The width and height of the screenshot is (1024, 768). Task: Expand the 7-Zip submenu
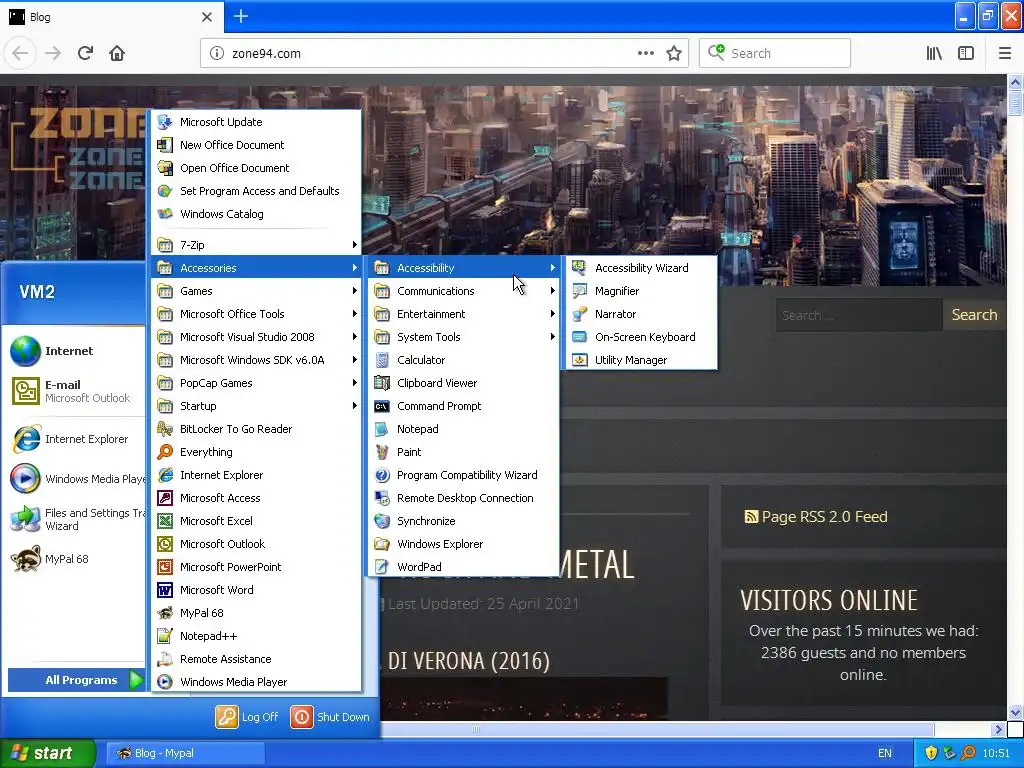257,245
